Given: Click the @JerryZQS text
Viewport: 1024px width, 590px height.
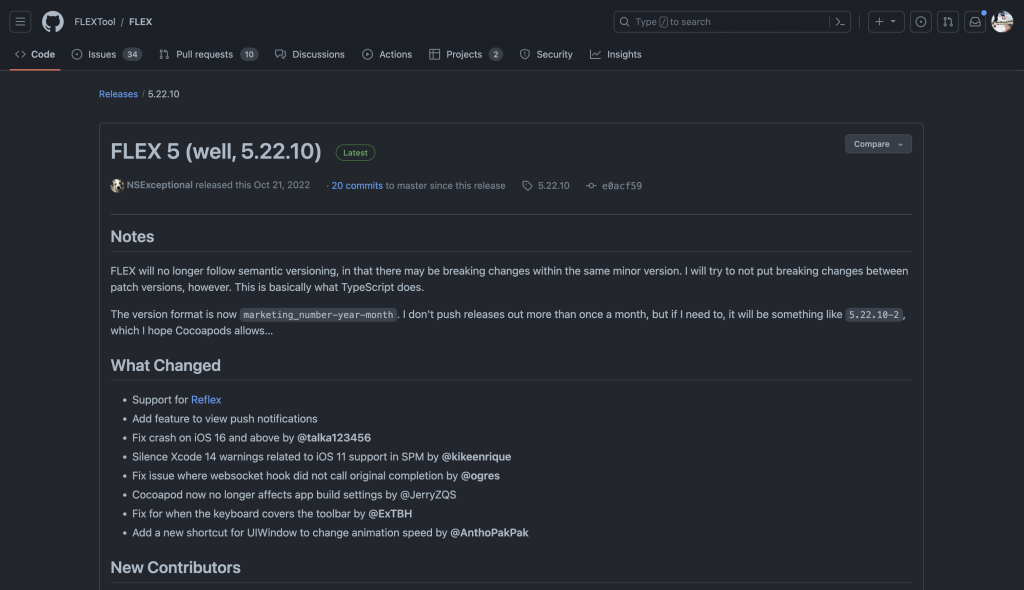Looking at the screenshot, I should 428,494.
